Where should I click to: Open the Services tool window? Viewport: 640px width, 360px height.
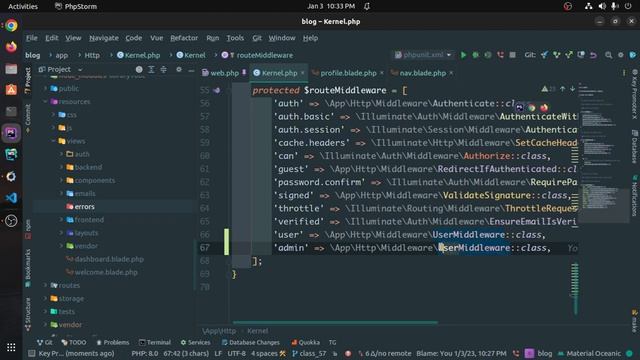pos(196,342)
